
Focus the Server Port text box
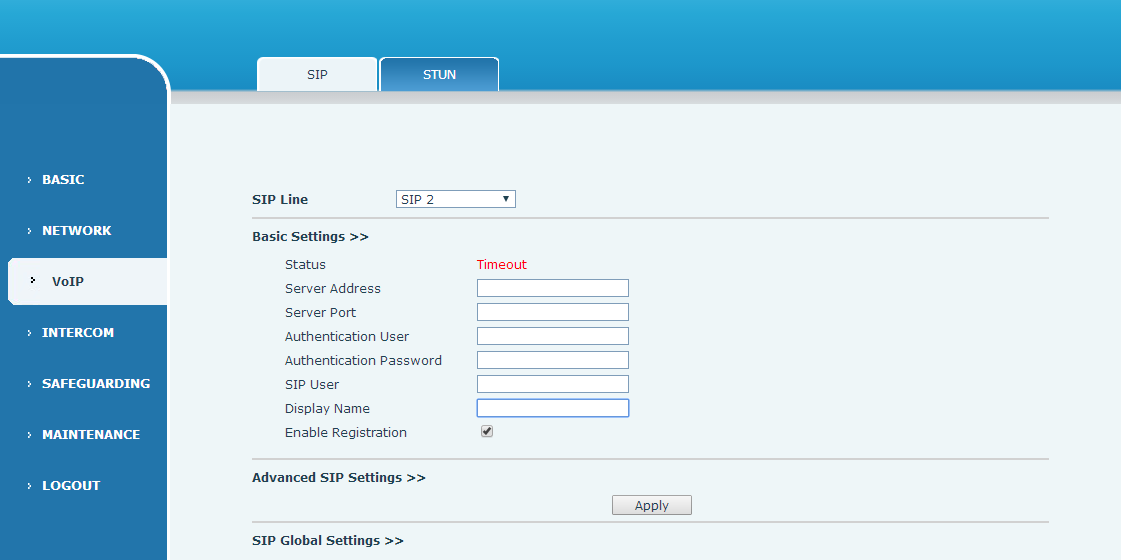click(x=552, y=312)
